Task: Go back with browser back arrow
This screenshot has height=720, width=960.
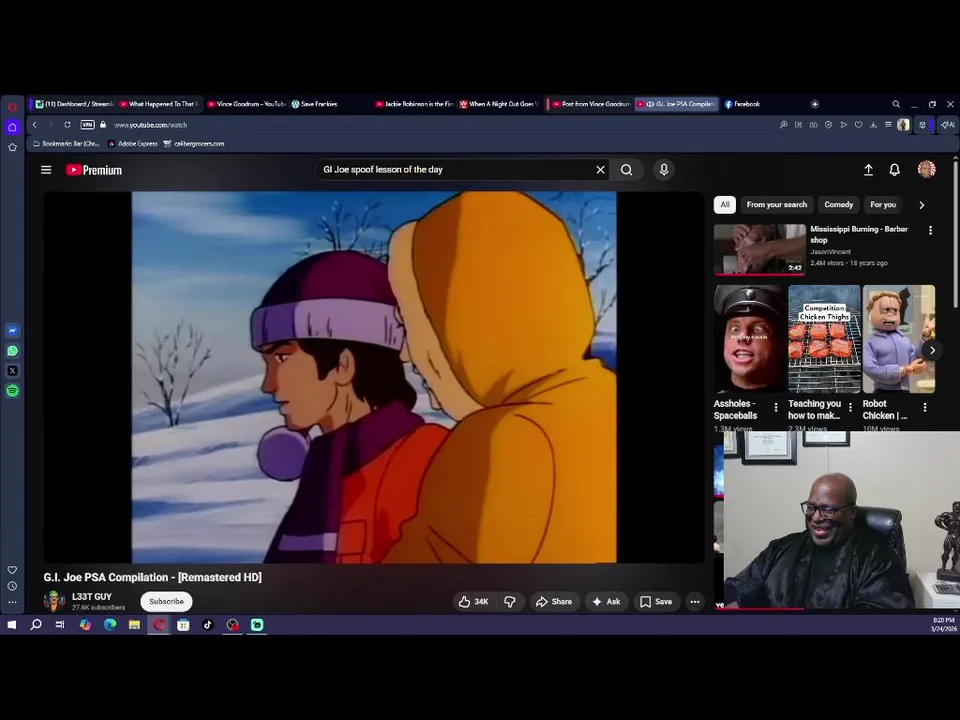Action: click(x=35, y=125)
